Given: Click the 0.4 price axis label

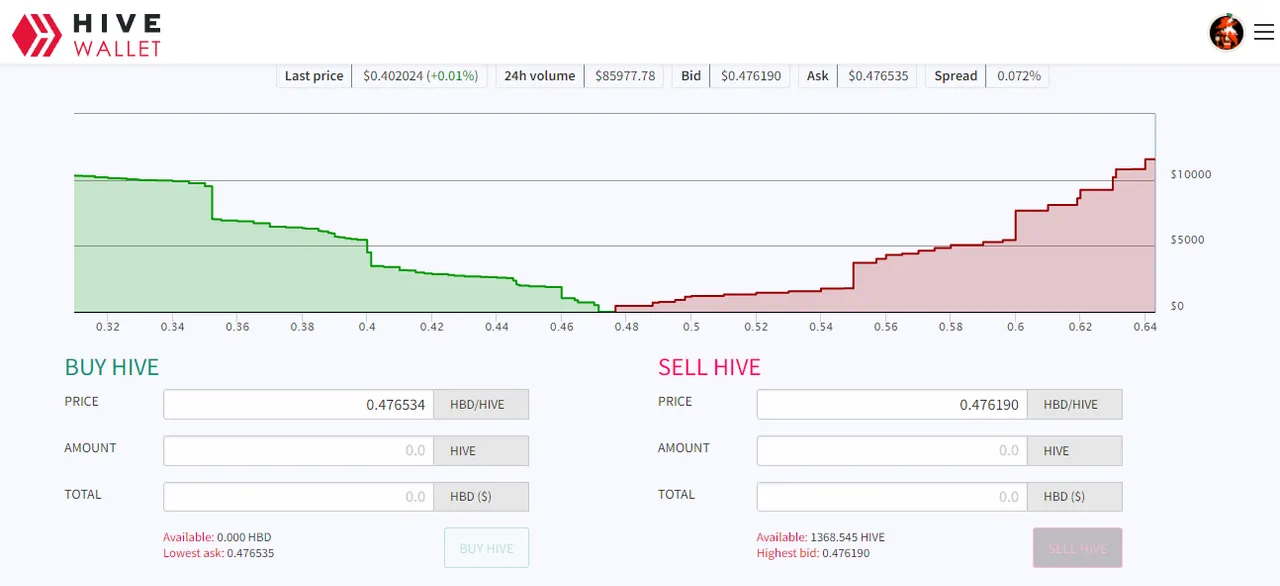Looking at the screenshot, I should (367, 327).
